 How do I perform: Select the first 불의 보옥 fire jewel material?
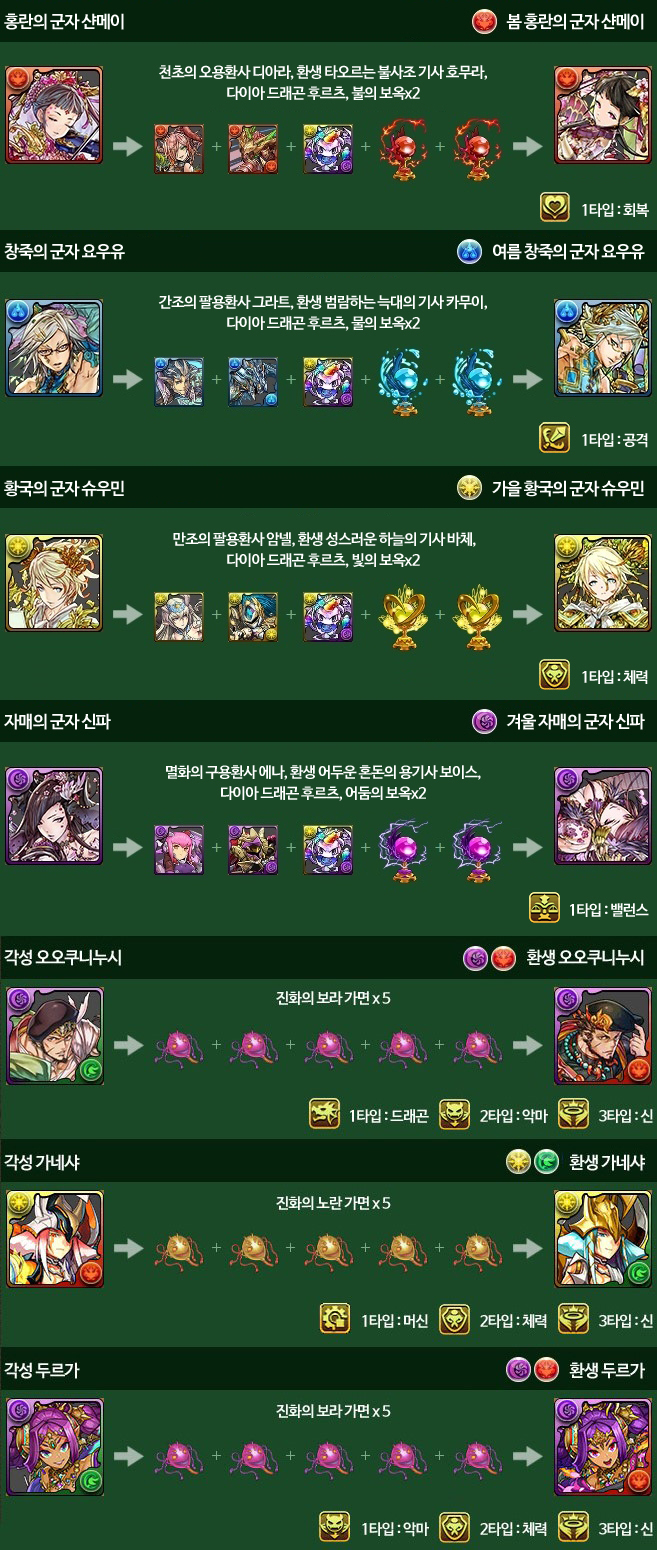(404, 148)
